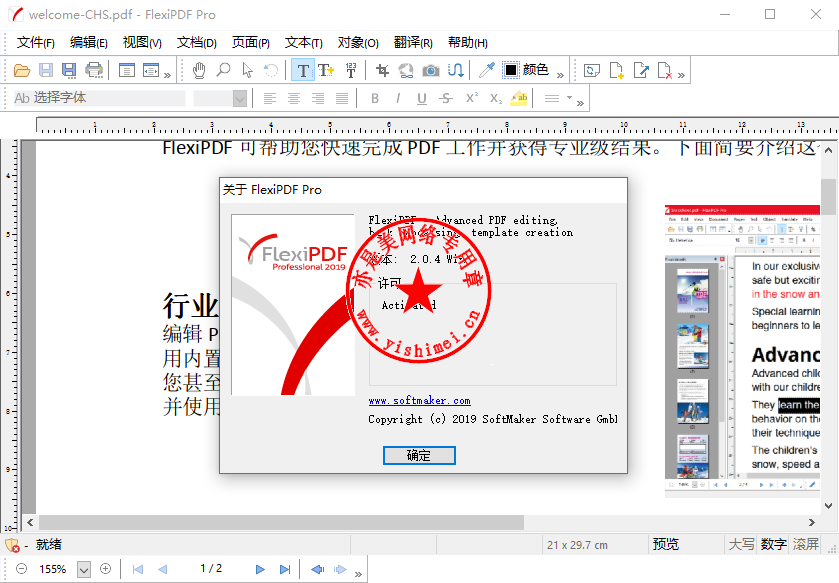Click the vertical scrollbar down arrow

828,505
